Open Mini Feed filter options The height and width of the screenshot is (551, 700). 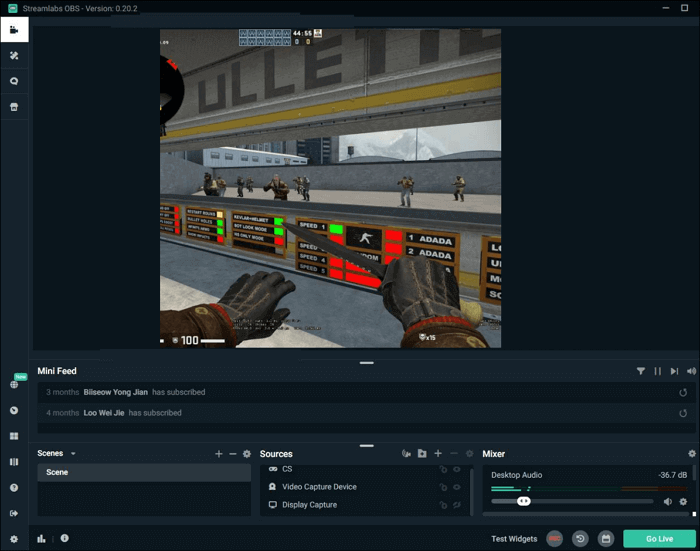(x=641, y=371)
